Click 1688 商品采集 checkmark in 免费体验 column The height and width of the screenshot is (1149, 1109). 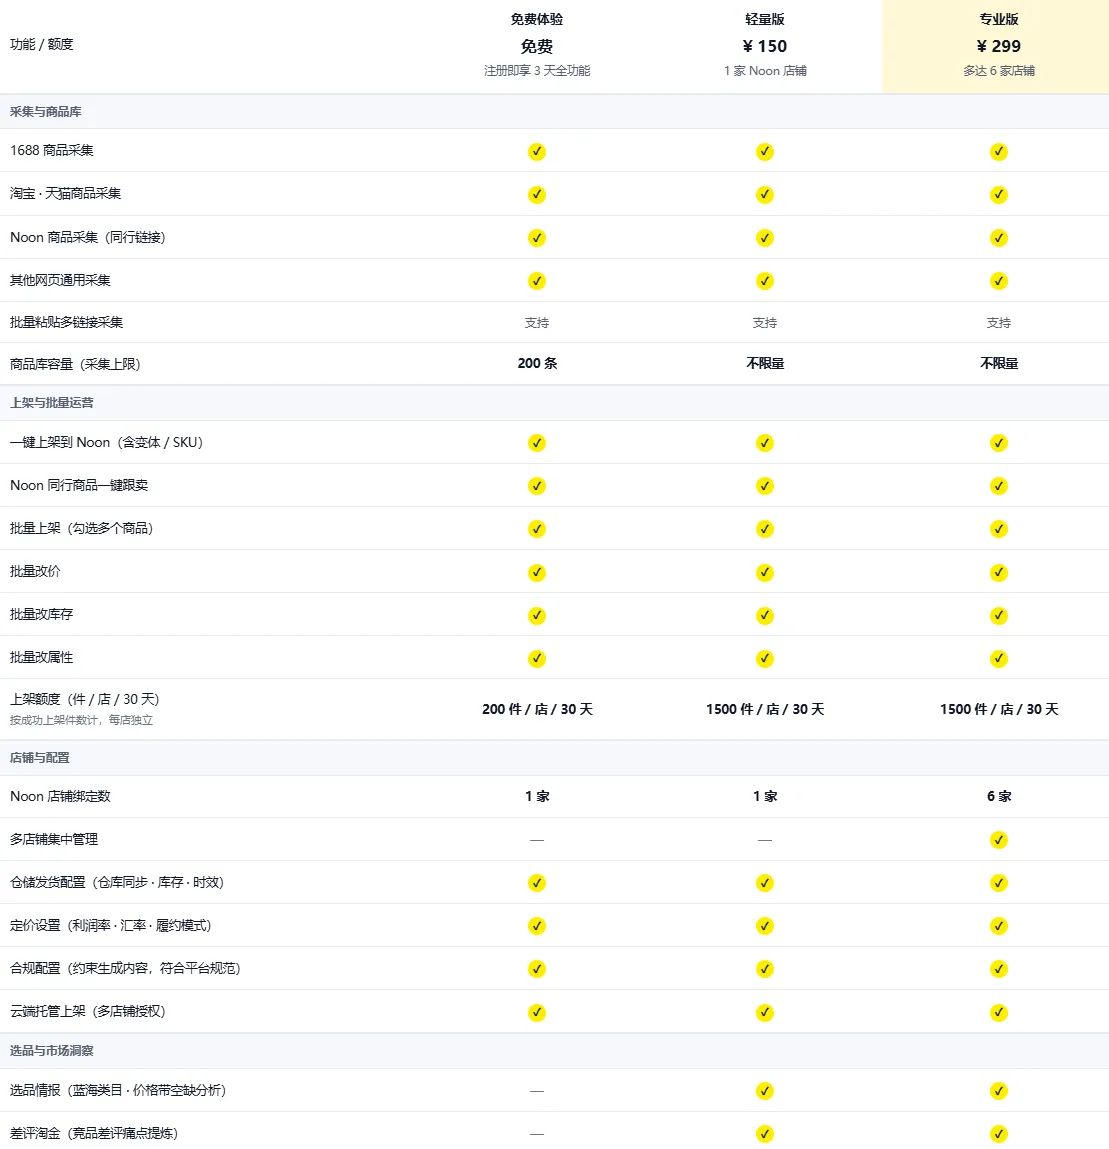pos(537,152)
